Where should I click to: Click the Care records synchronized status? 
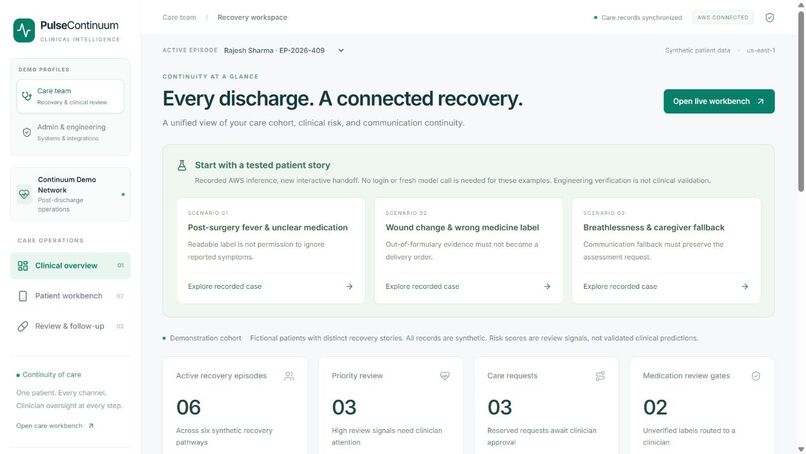638,17
